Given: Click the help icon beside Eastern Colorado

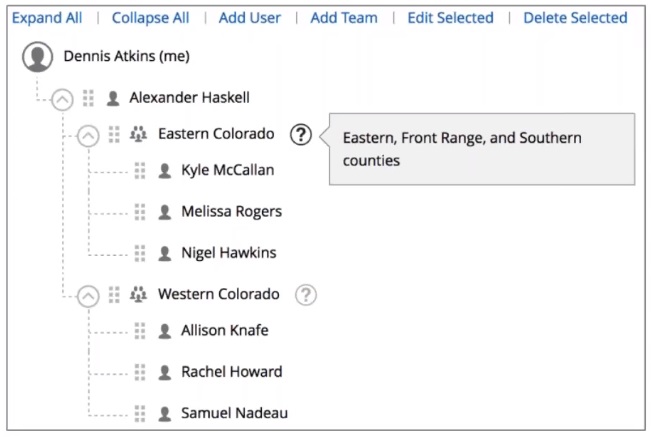Looking at the screenshot, I should pyautogui.click(x=301, y=134).
